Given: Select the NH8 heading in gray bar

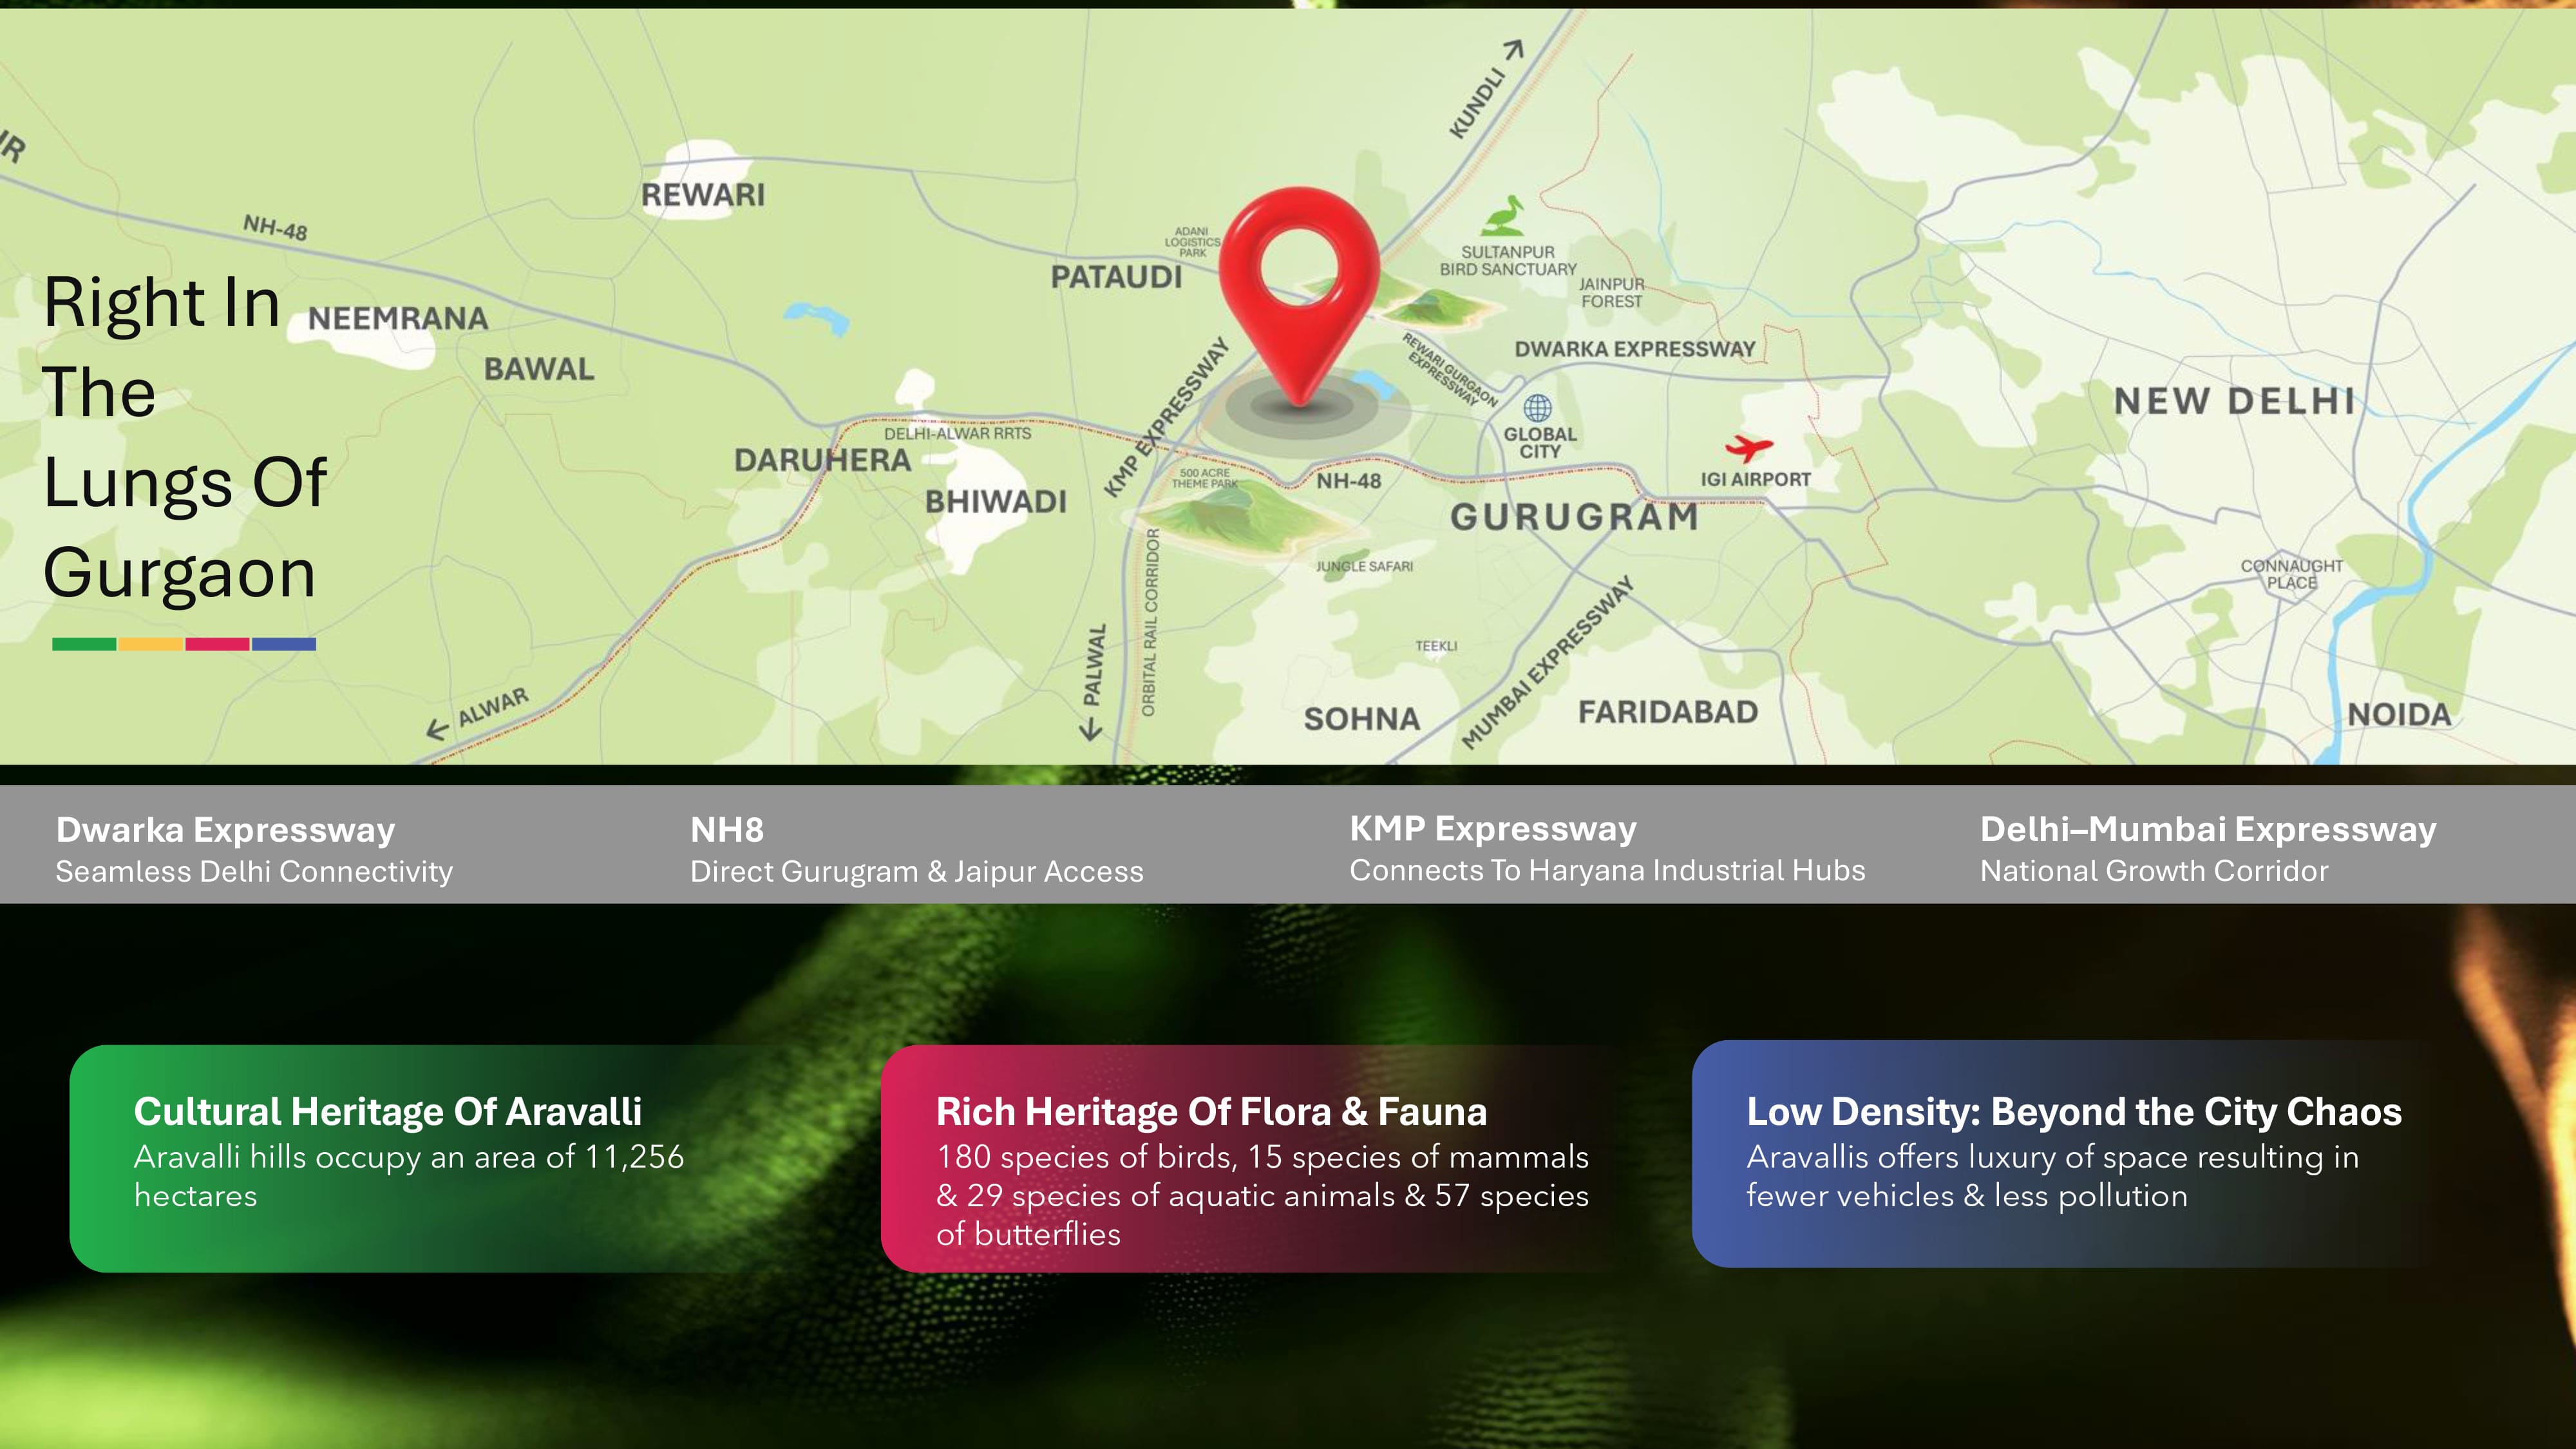Looking at the screenshot, I should [727, 830].
